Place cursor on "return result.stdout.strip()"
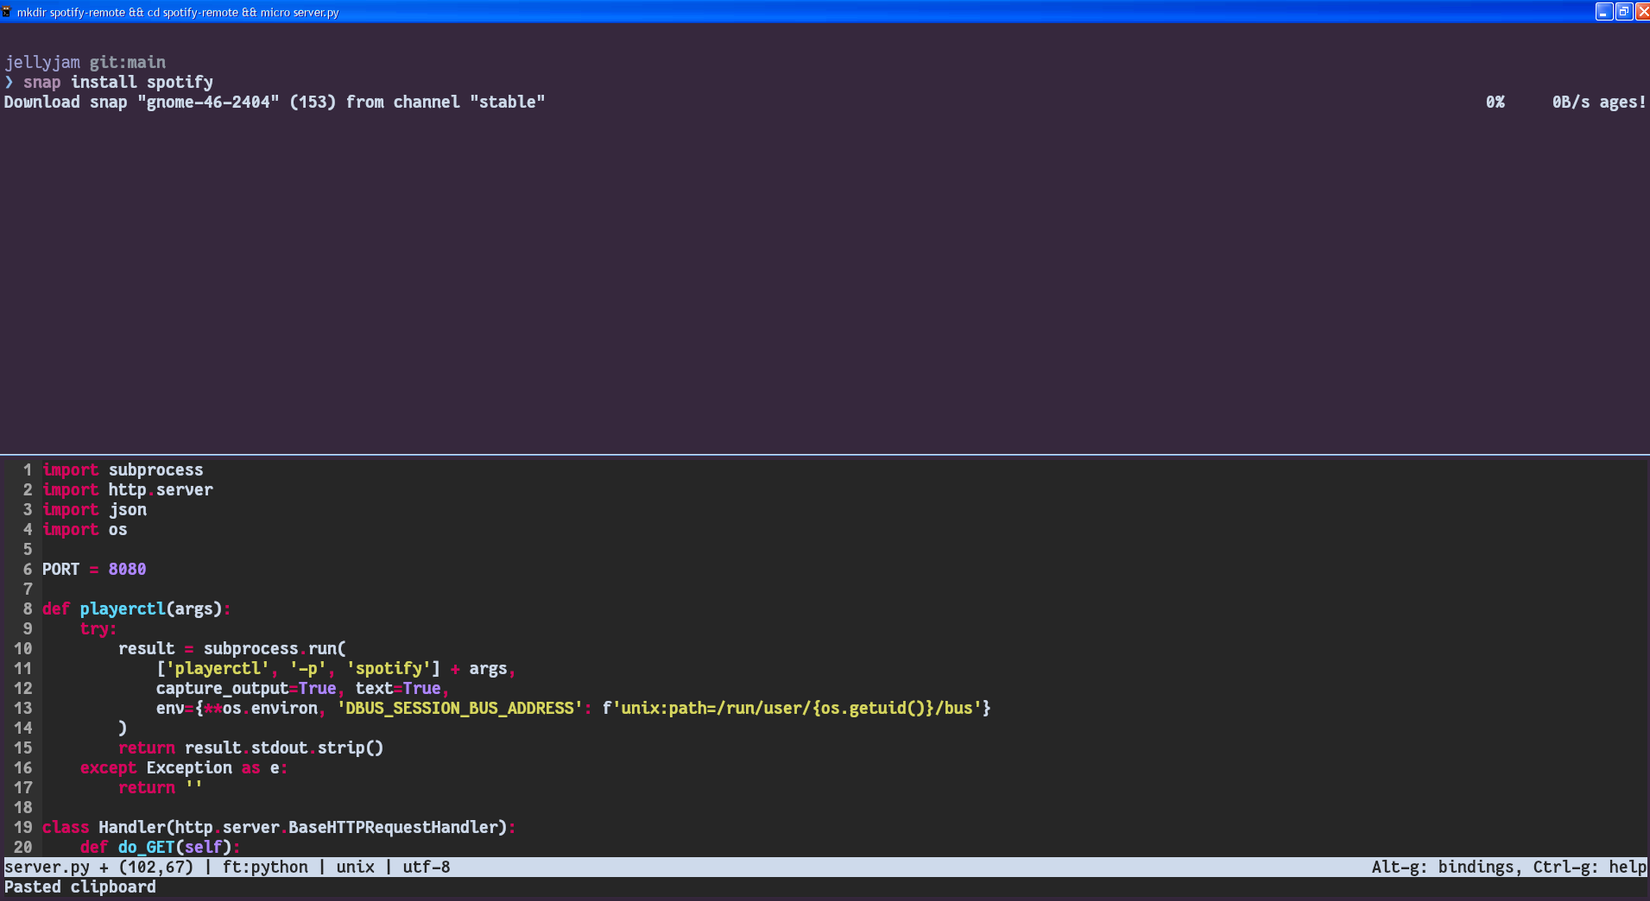 tap(251, 748)
